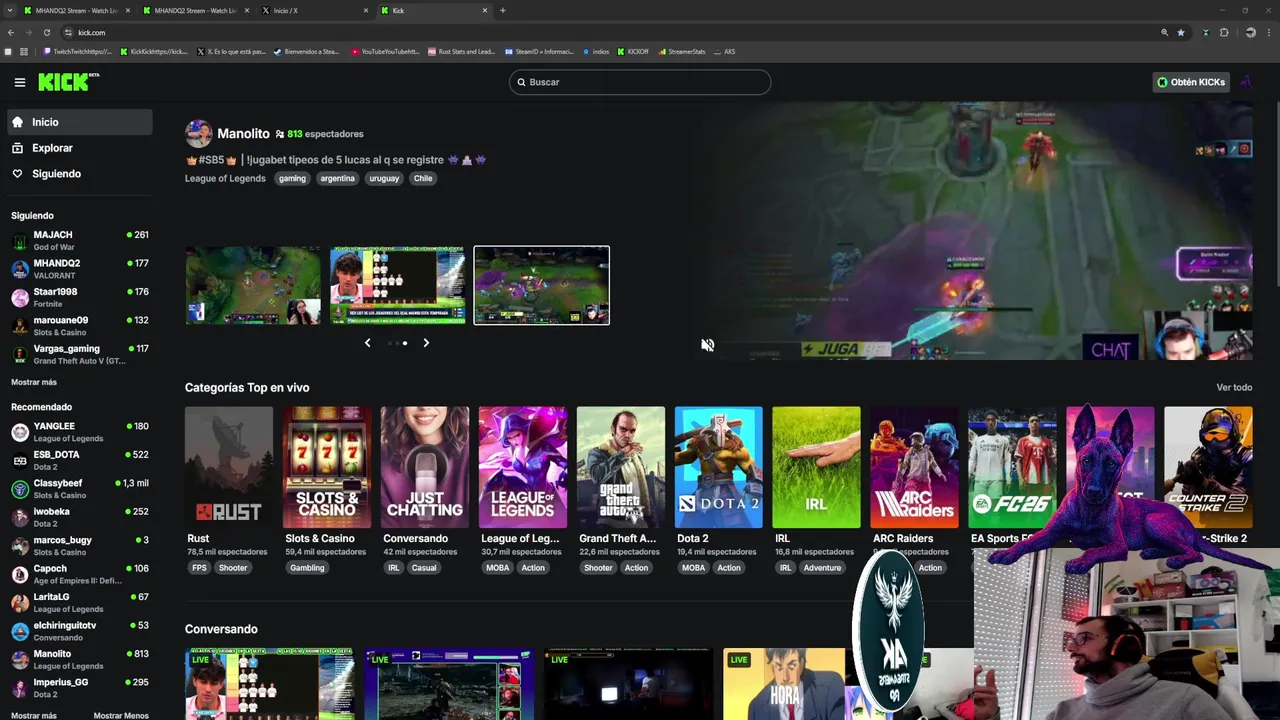Select first carousel stream thumbnail

point(253,285)
